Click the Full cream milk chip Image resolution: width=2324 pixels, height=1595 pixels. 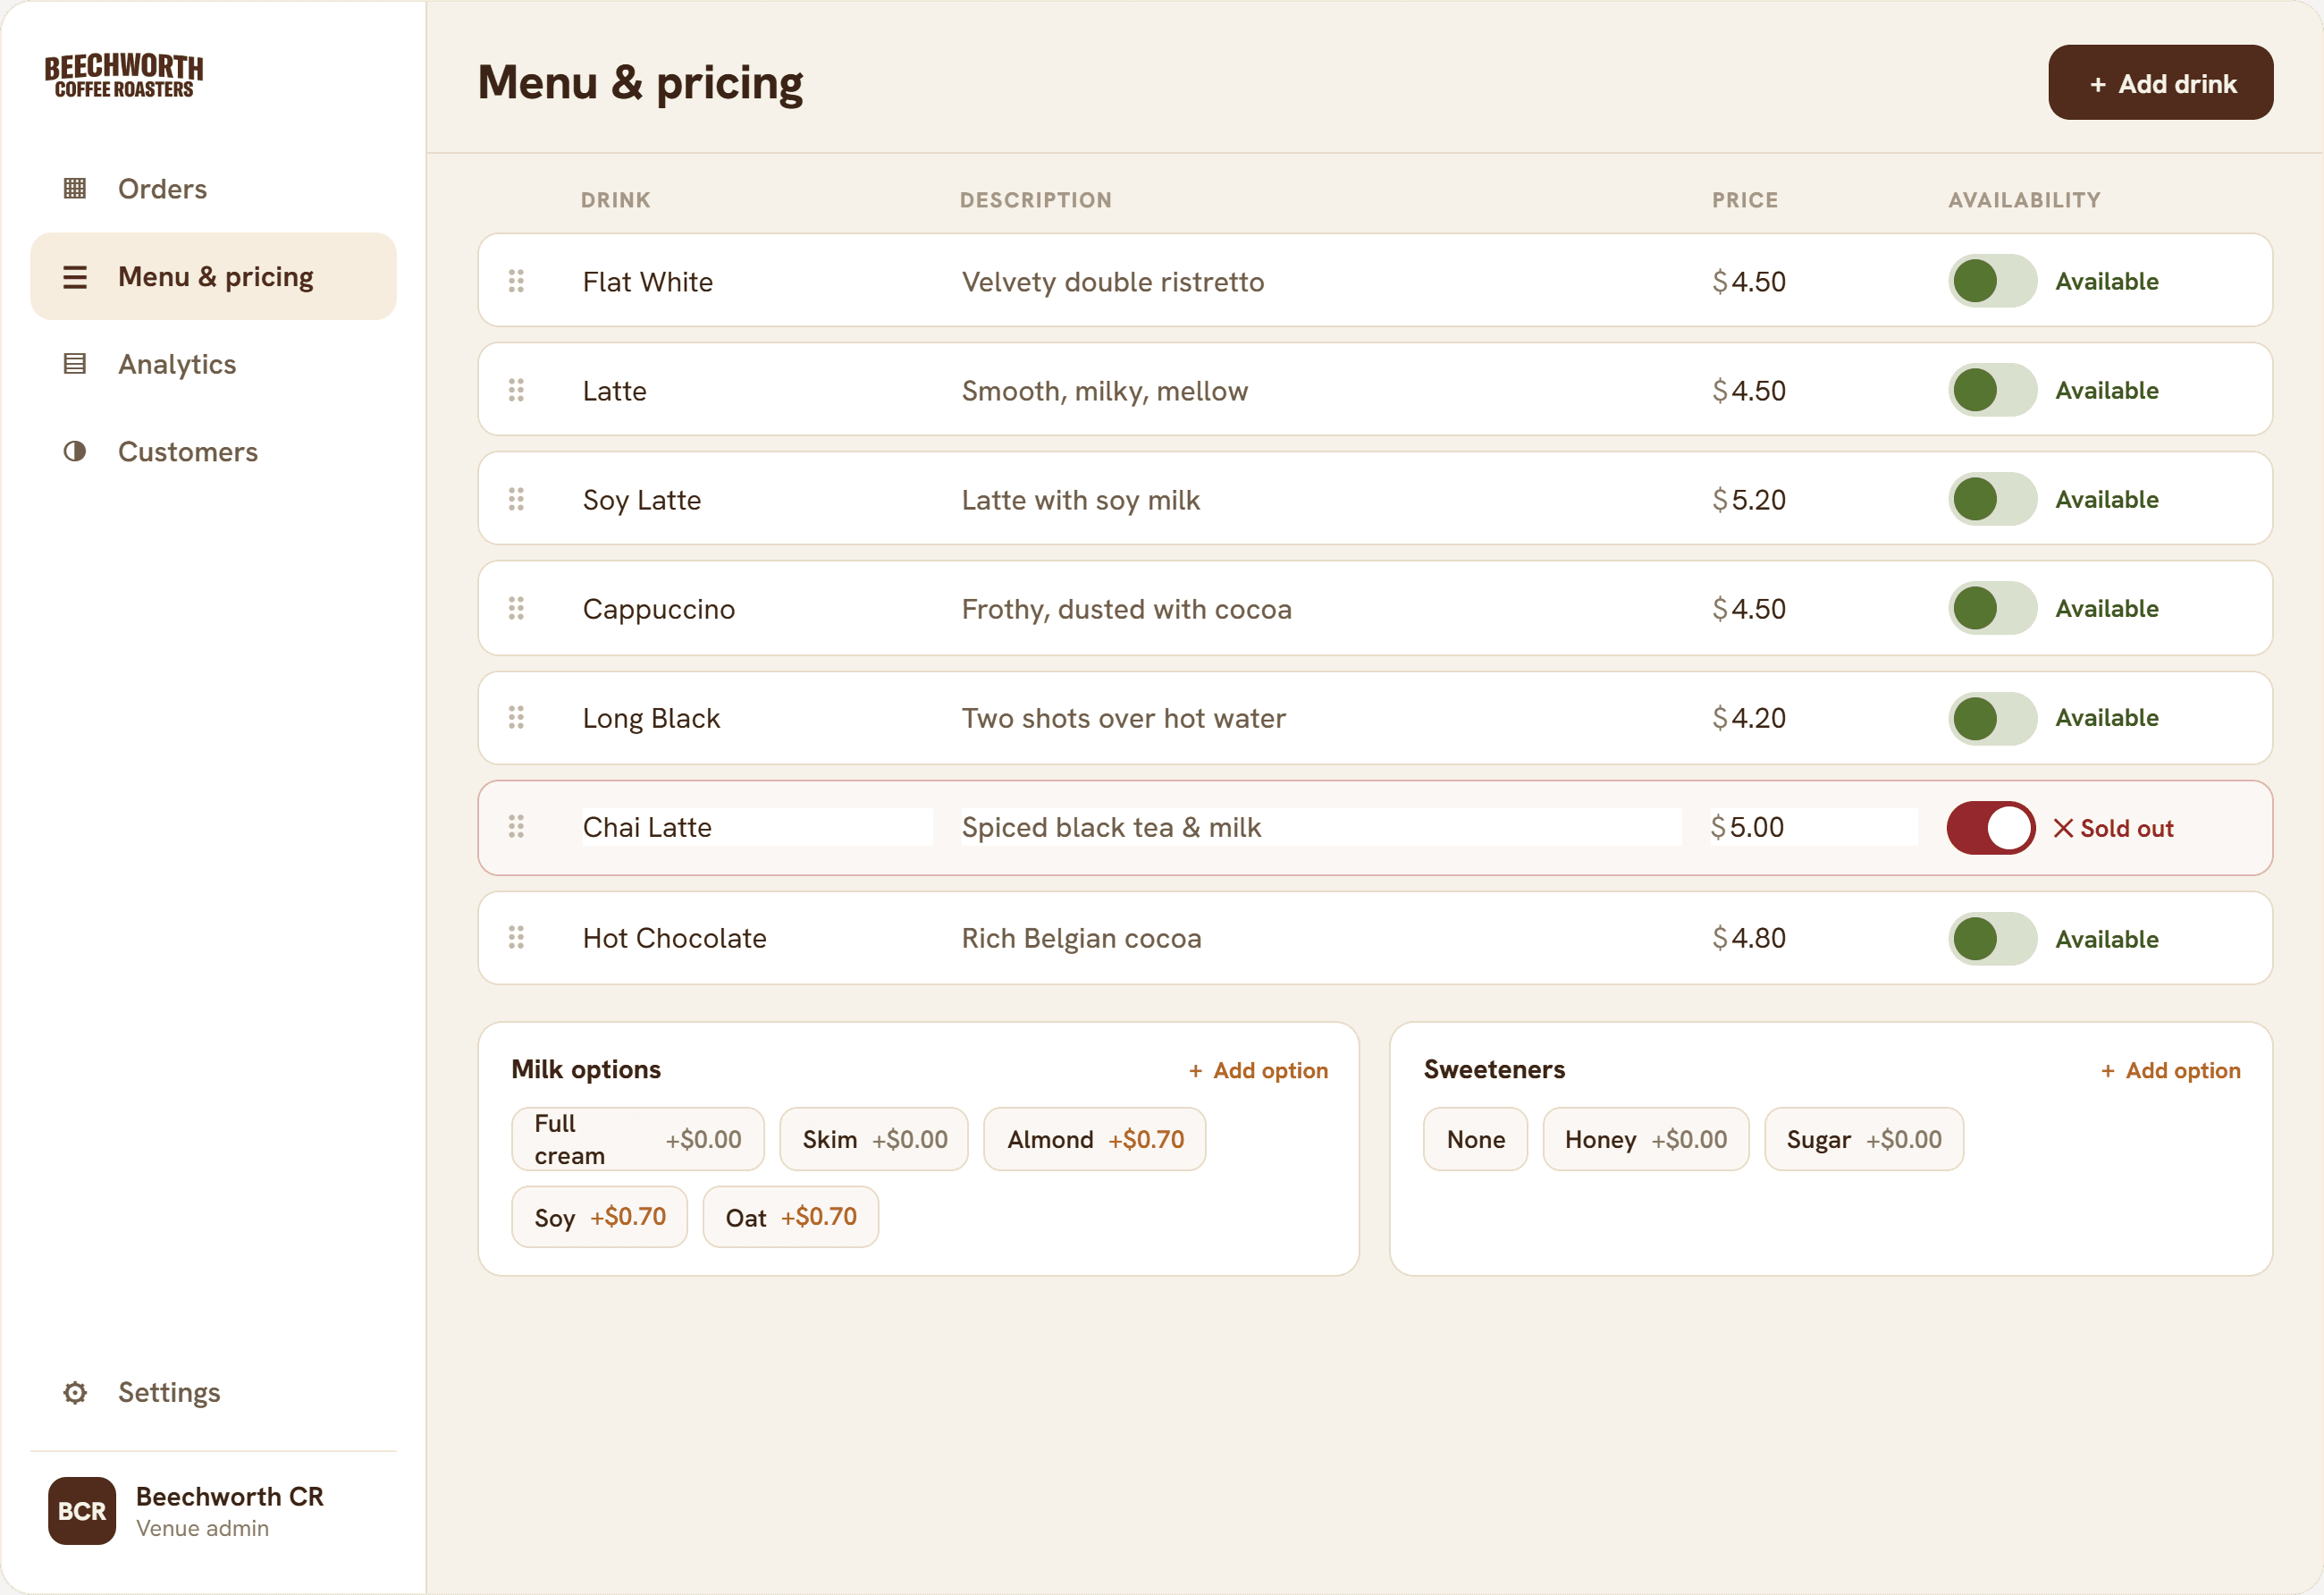coord(638,1139)
